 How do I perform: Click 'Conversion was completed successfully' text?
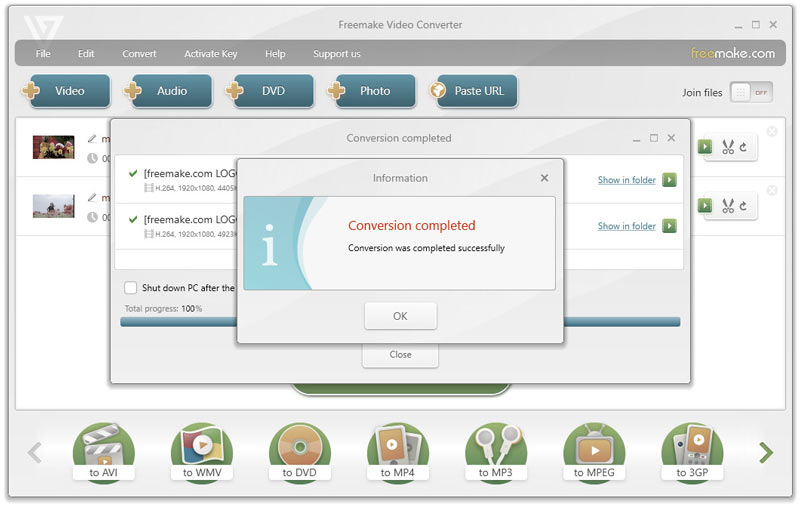[426, 248]
